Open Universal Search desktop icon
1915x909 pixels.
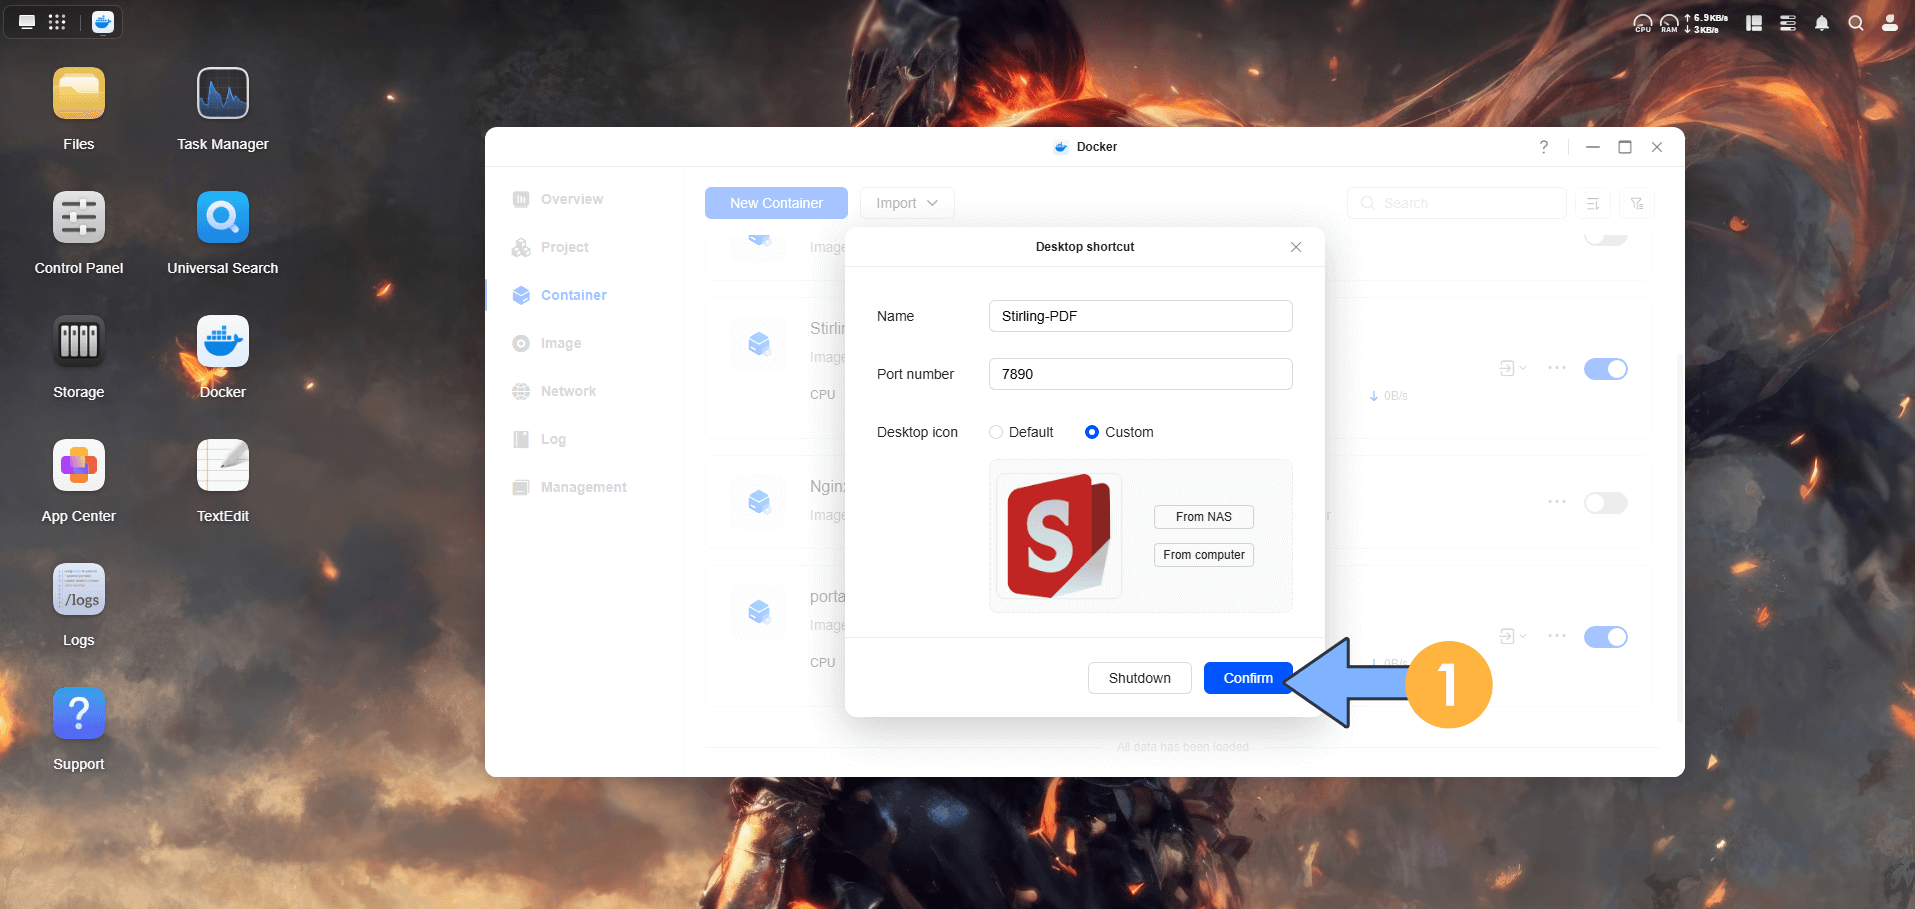[x=223, y=218]
